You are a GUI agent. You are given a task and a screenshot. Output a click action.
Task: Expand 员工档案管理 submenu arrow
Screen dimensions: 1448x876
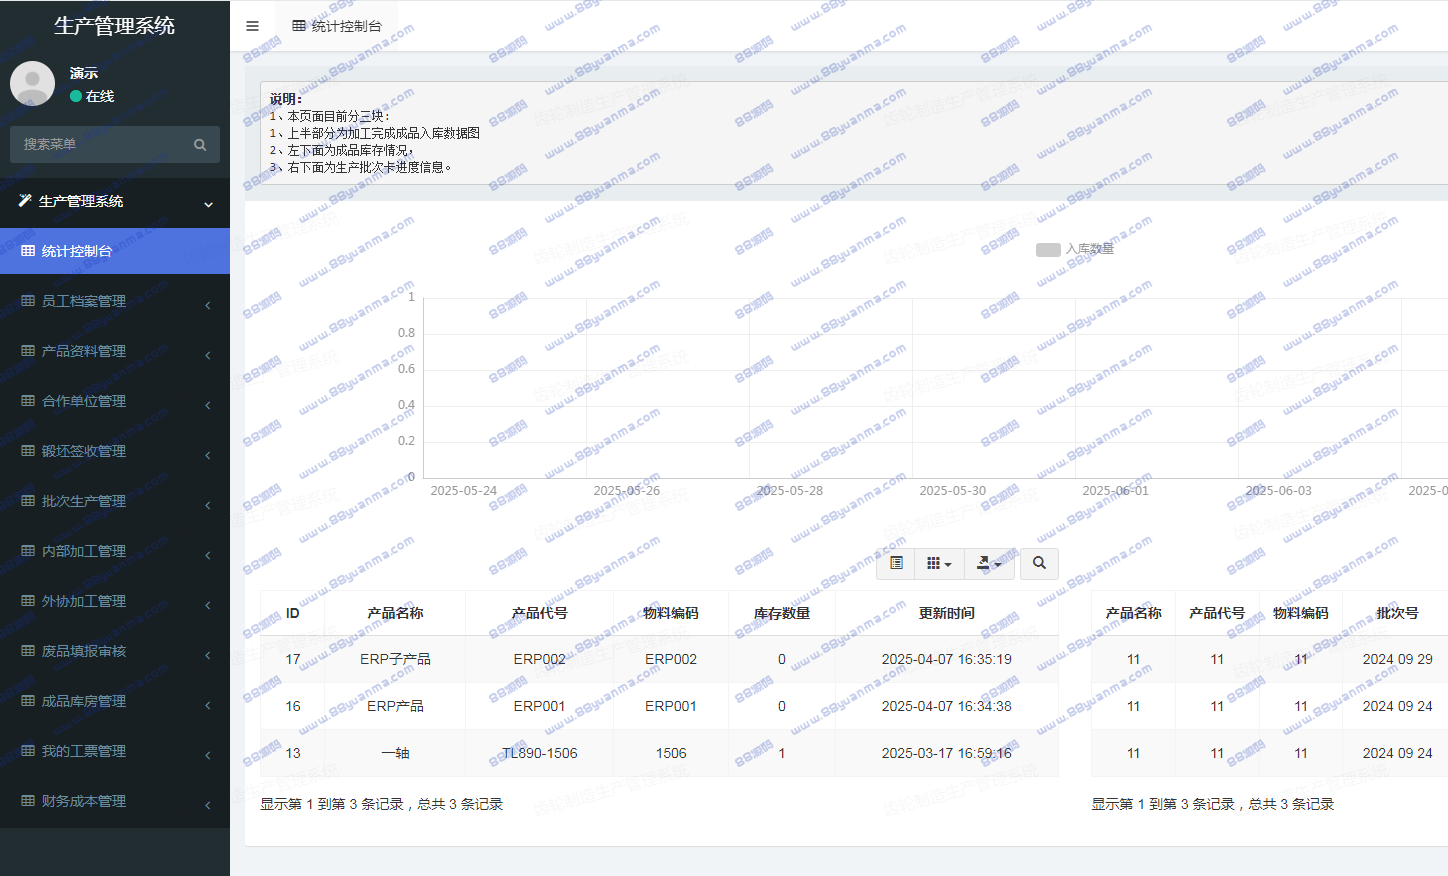click(208, 305)
